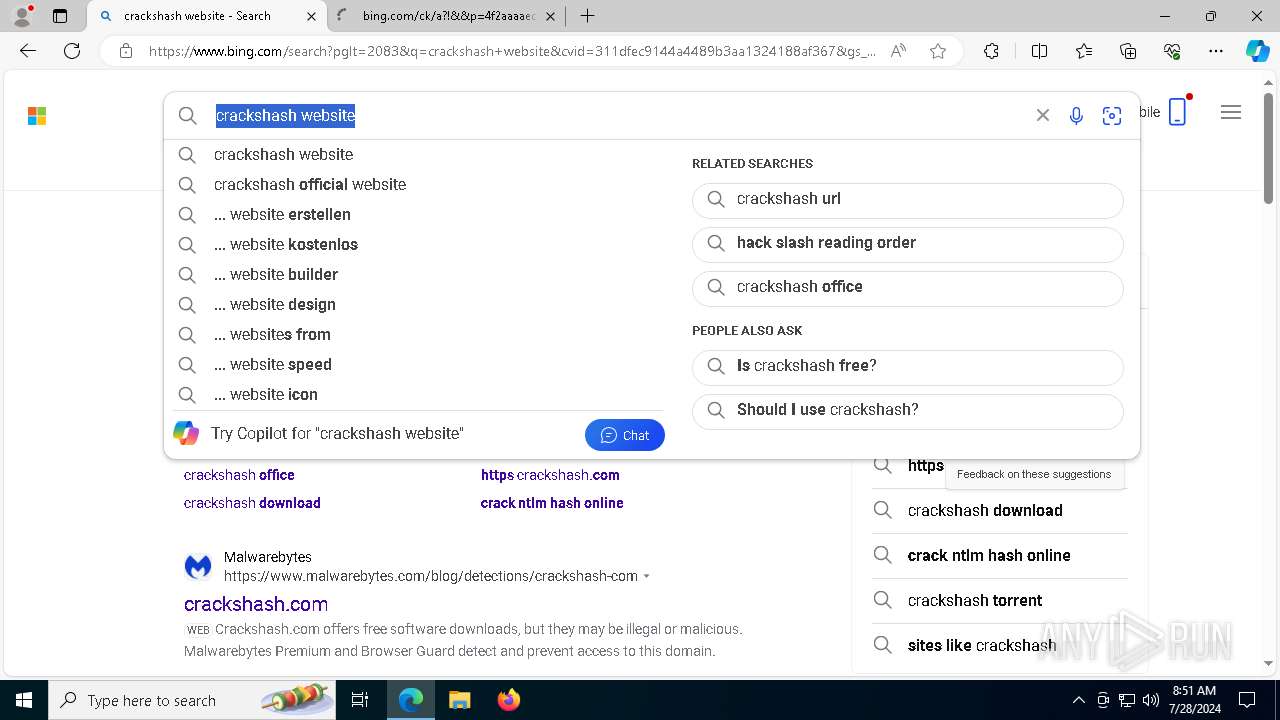Click Try Copilot for crackshash website text

click(337, 434)
